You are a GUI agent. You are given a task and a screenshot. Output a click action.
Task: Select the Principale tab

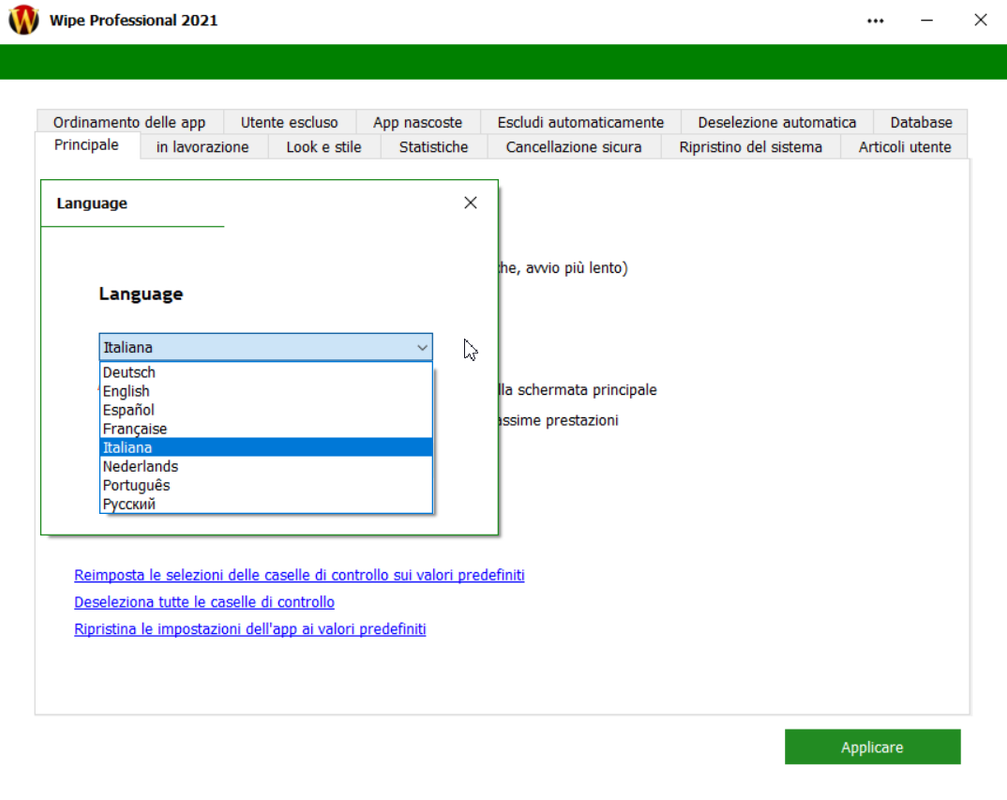pyautogui.click(x=87, y=145)
